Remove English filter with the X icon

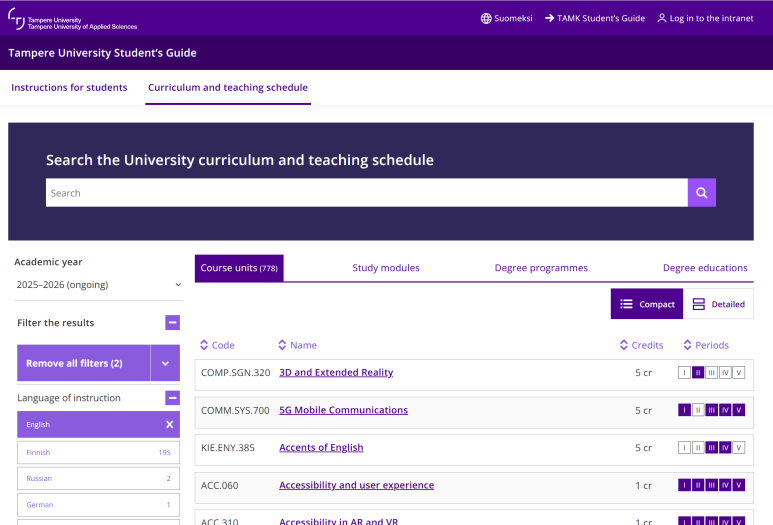170,424
